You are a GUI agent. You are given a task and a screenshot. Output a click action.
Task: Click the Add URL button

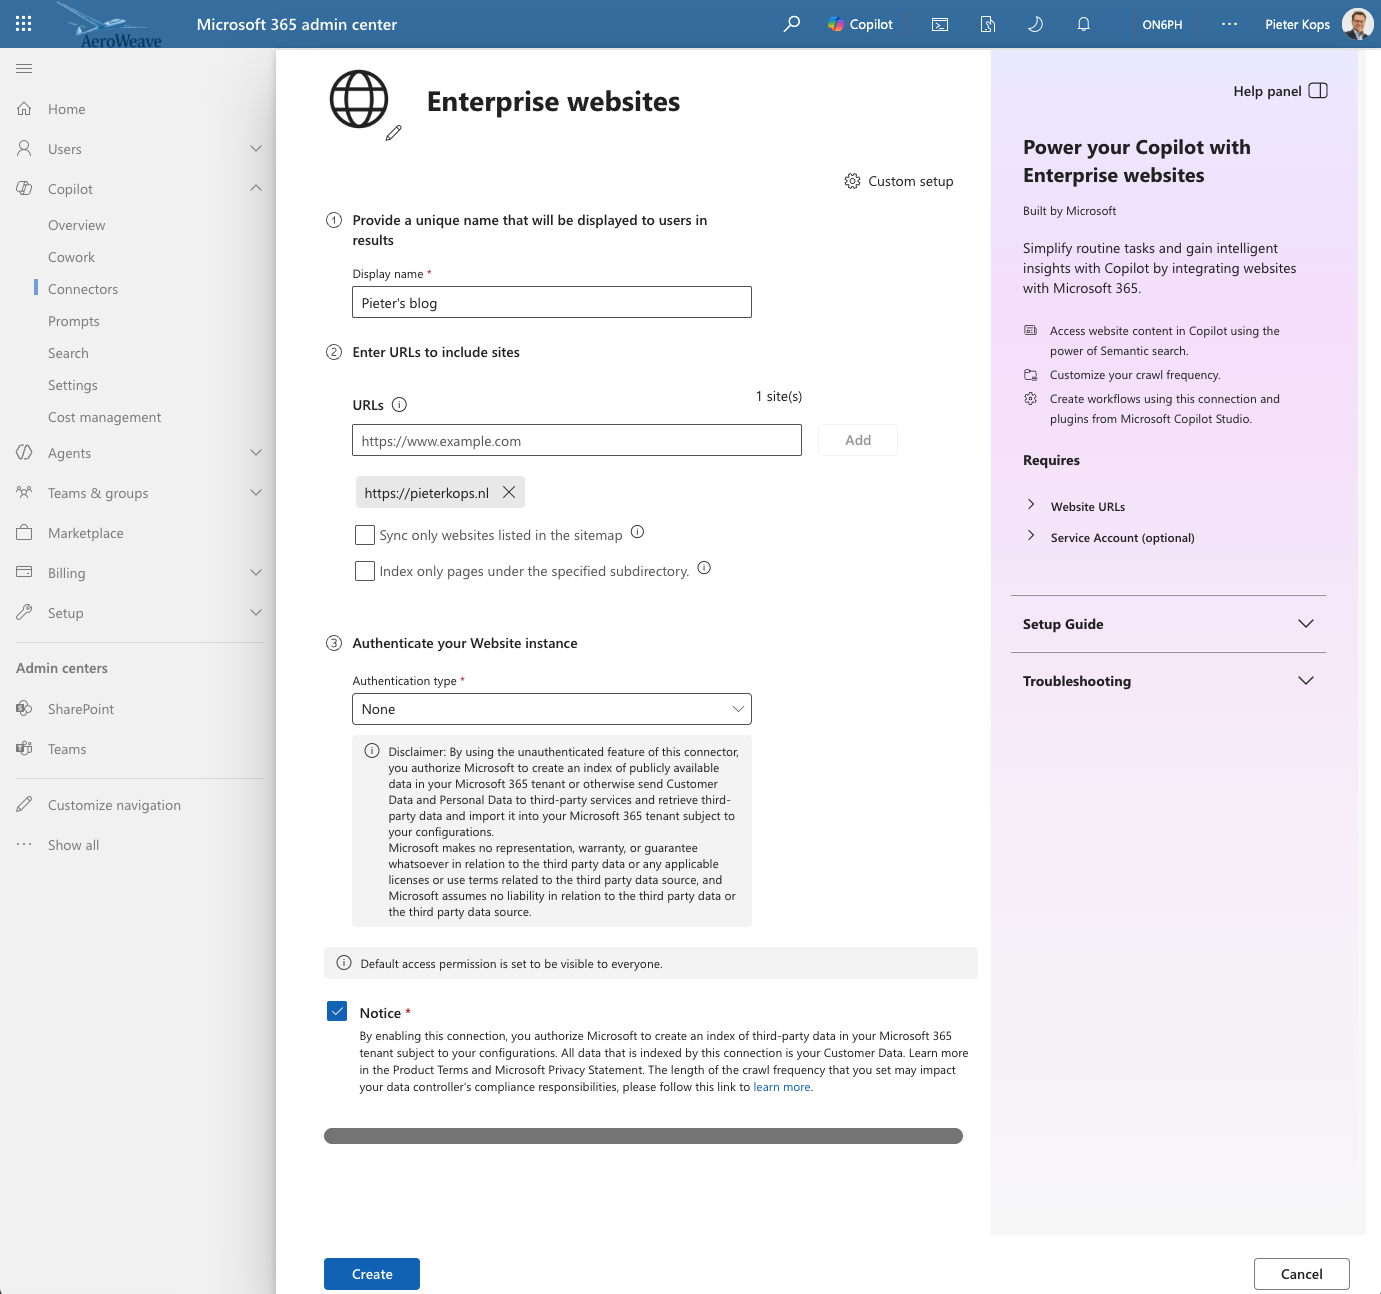pos(858,440)
